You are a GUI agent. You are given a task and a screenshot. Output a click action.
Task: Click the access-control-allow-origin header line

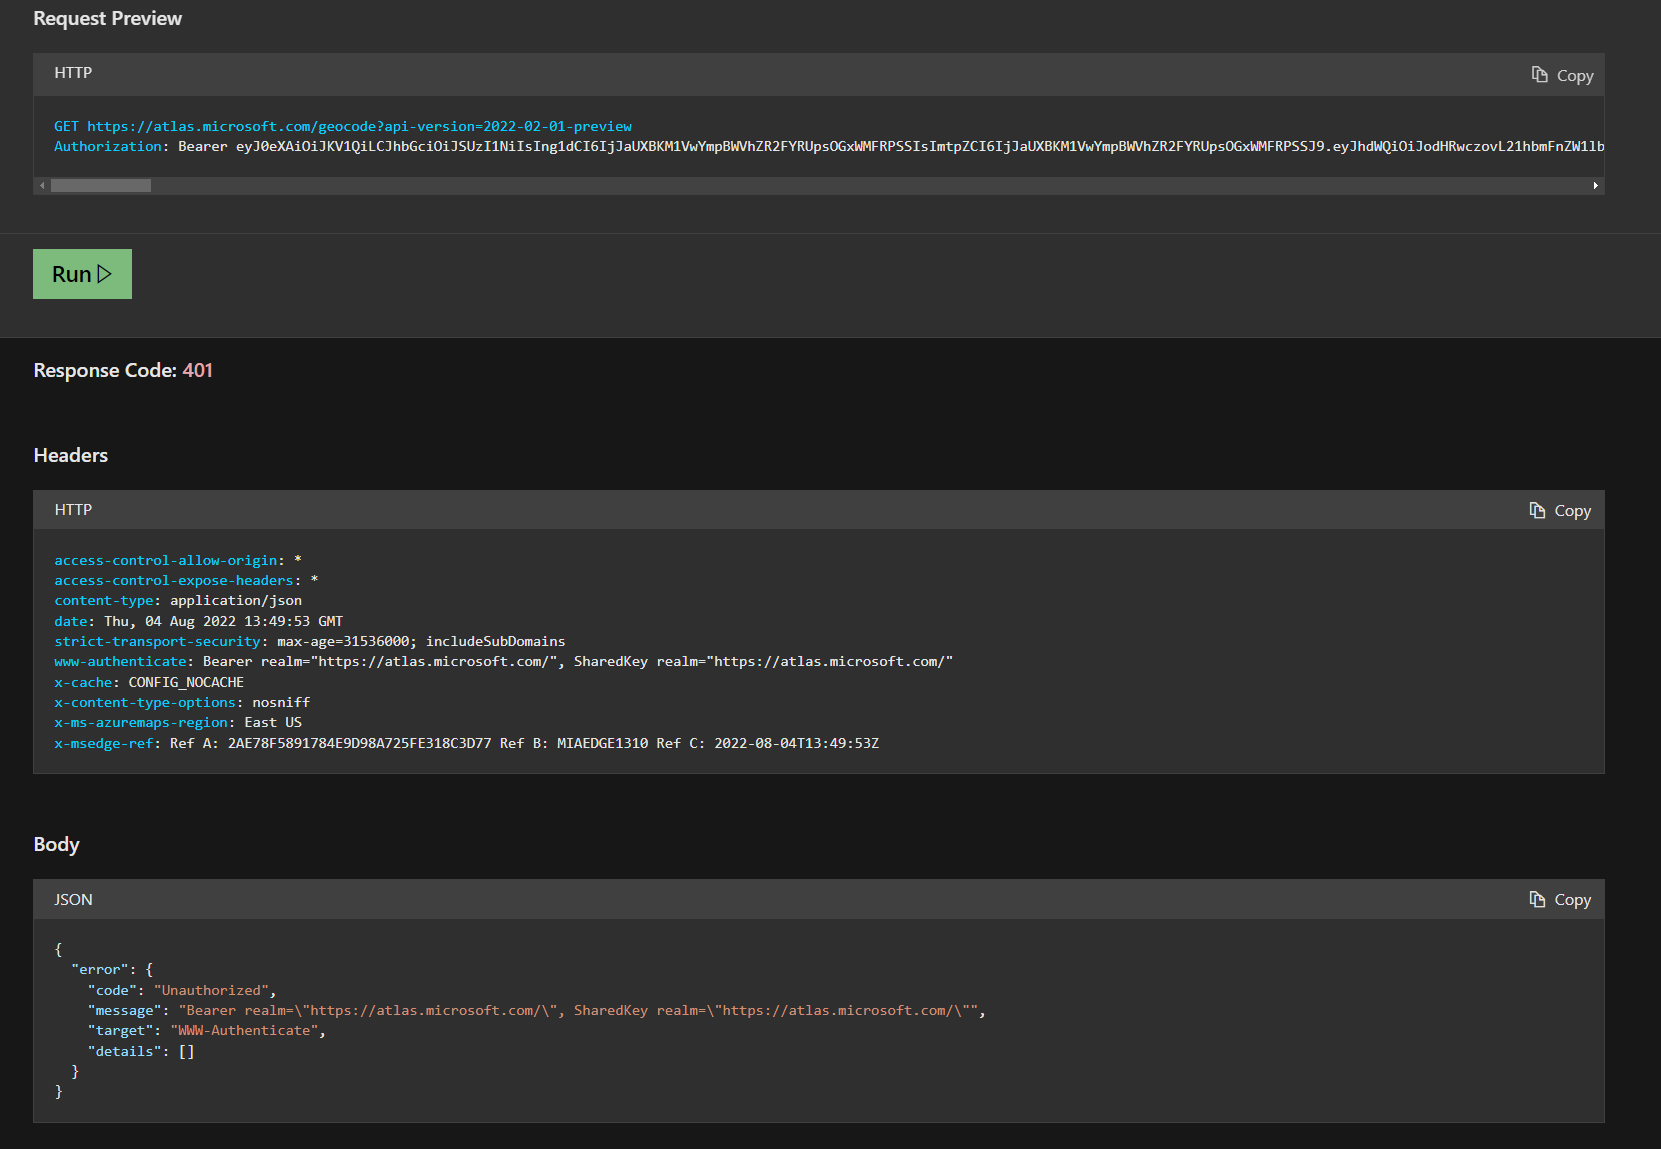(178, 560)
